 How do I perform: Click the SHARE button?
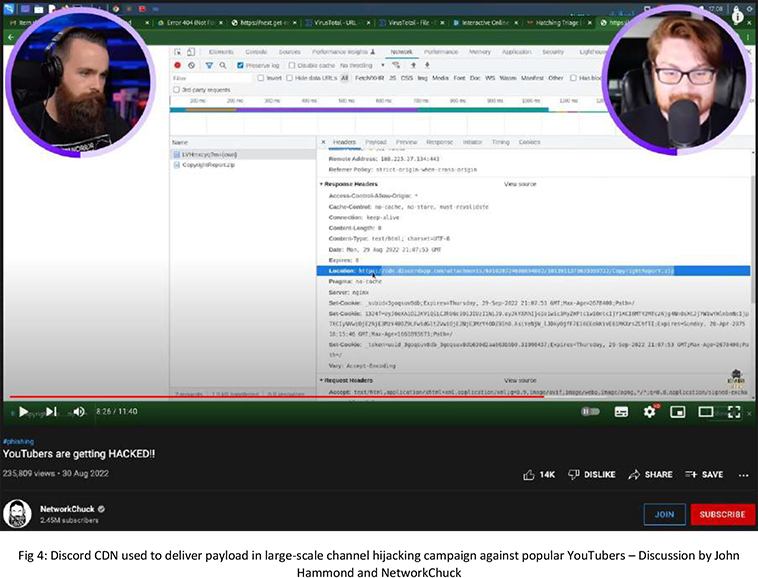[x=650, y=475]
